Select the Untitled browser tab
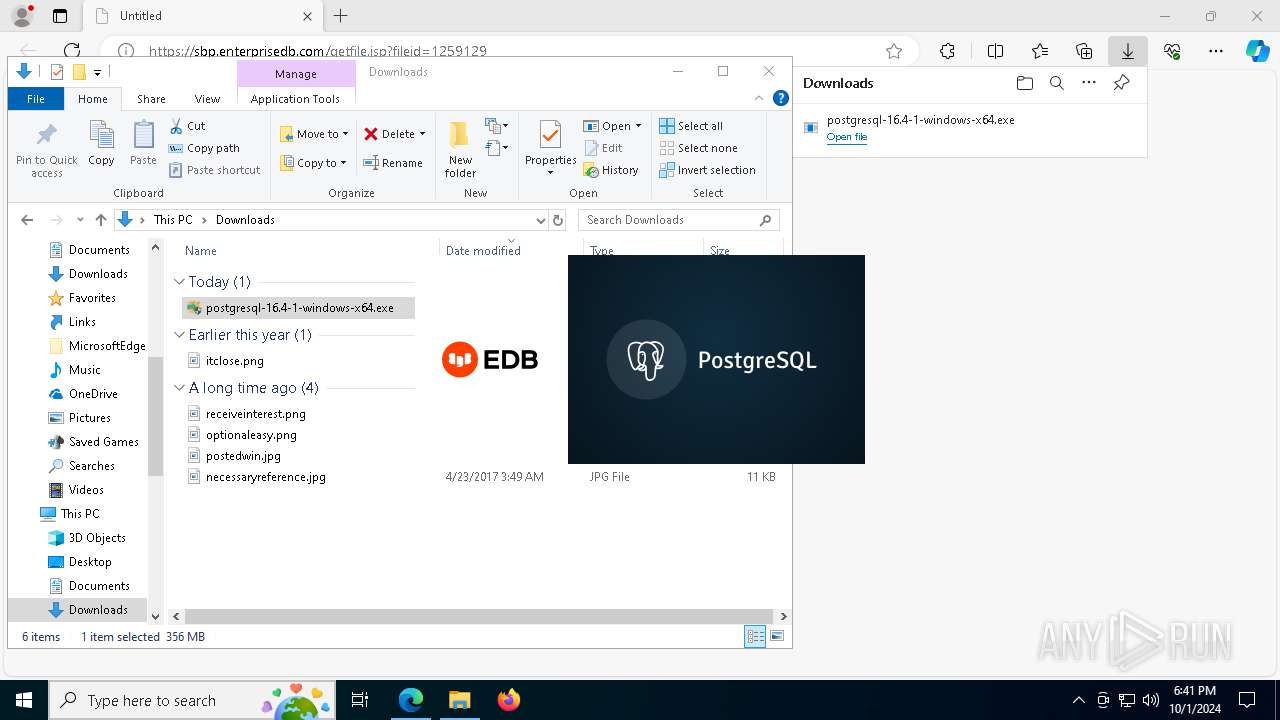The width and height of the screenshot is (1280, 720). tap(201, 16)
